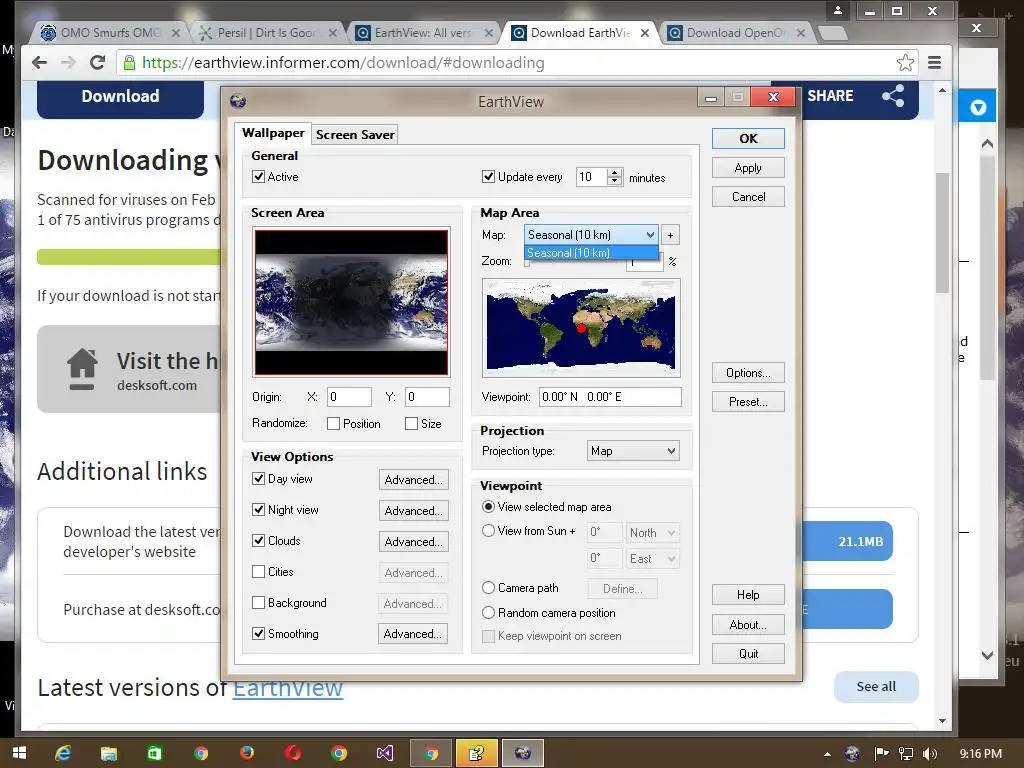Click the Viewpoint coordinates field
Viewport: 1024px width, 768px height.
click(610, 396)
